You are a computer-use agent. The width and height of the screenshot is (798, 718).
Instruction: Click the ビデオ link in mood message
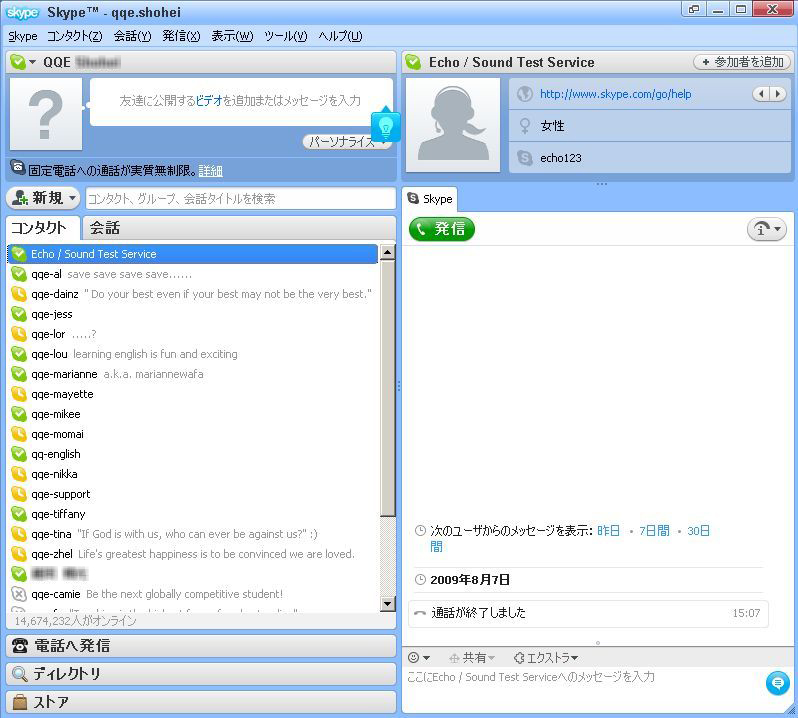click(x=209, y=101)
